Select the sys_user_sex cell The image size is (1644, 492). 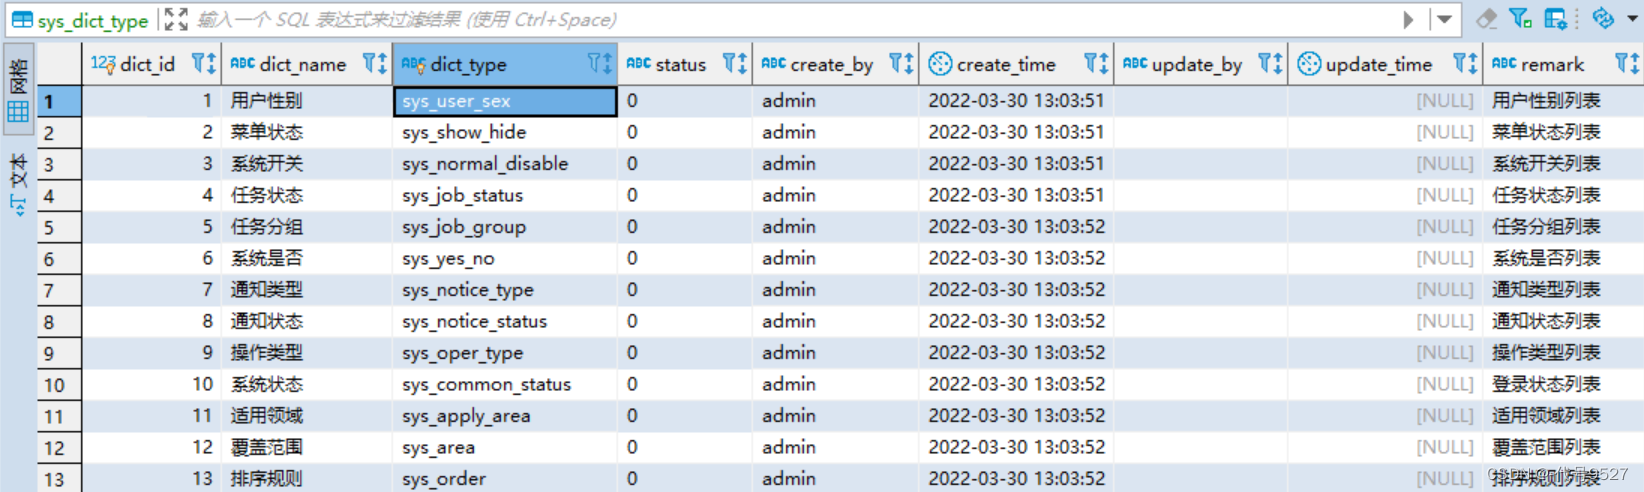[x=505, y=101]
